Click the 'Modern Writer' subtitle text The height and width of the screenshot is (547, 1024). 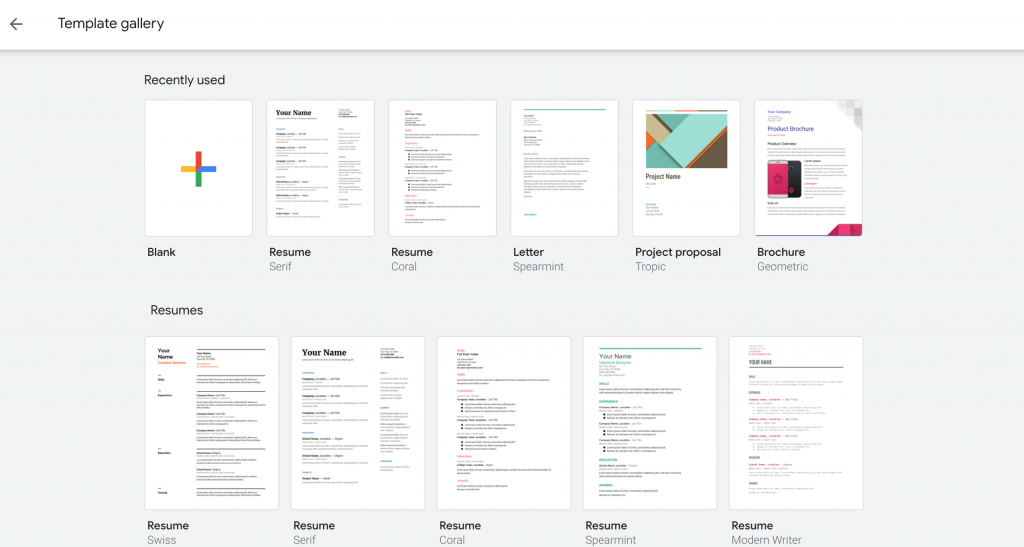[766, 540]
